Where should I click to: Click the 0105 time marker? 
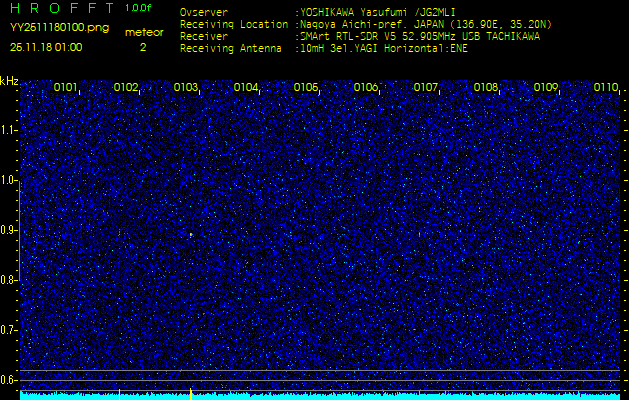[306, 88]
